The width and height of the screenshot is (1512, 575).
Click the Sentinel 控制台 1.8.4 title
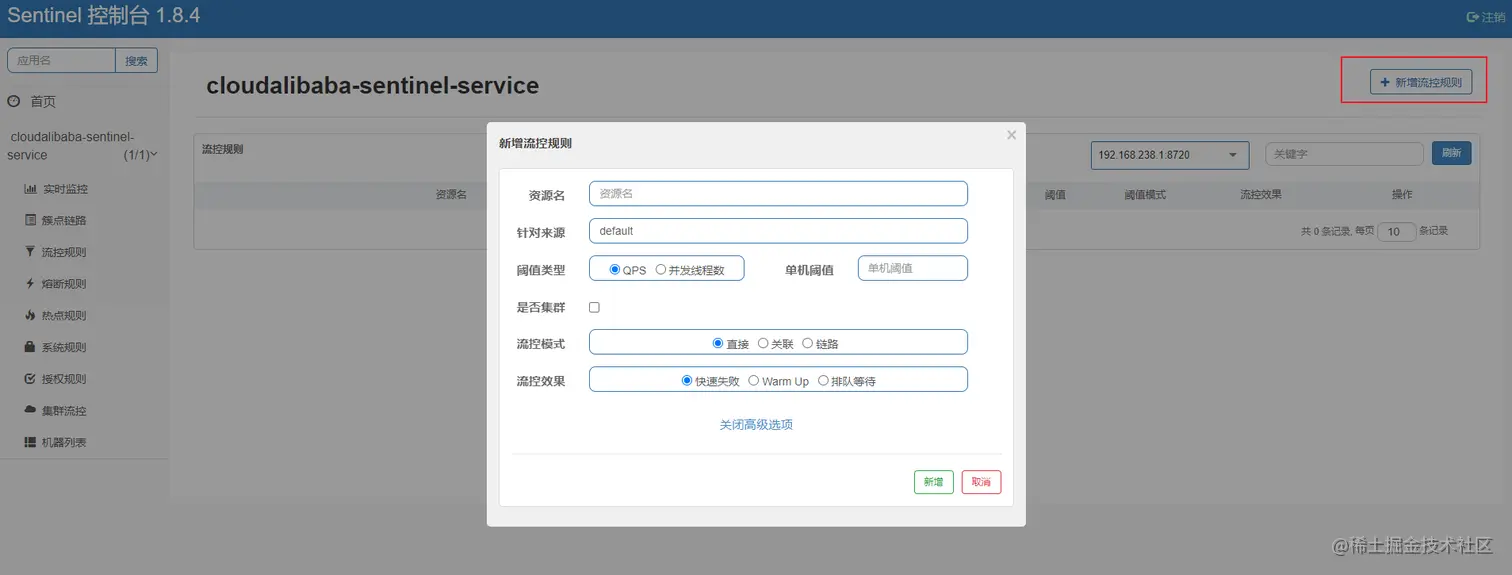(104, 17)
